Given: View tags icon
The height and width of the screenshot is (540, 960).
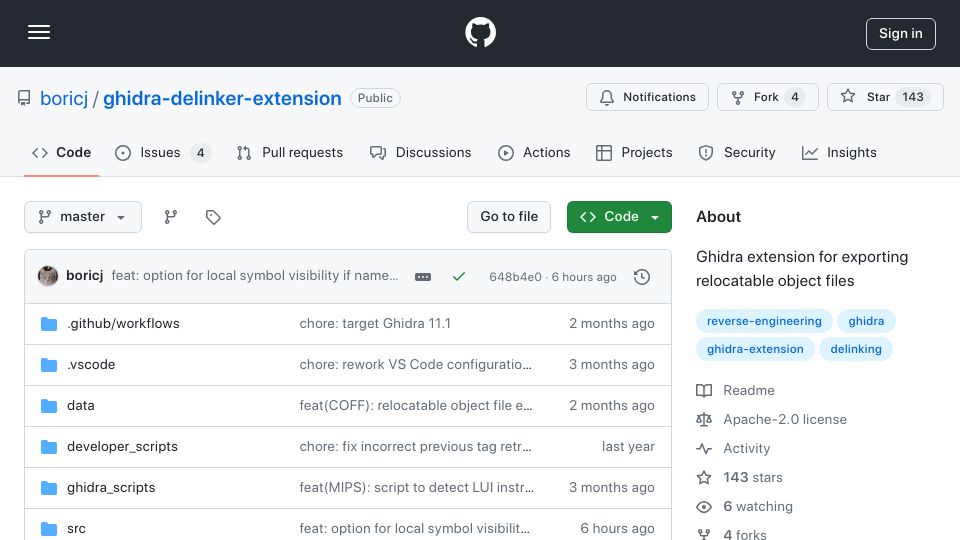Looking at the screenshot, I should [x=213, y=217].
